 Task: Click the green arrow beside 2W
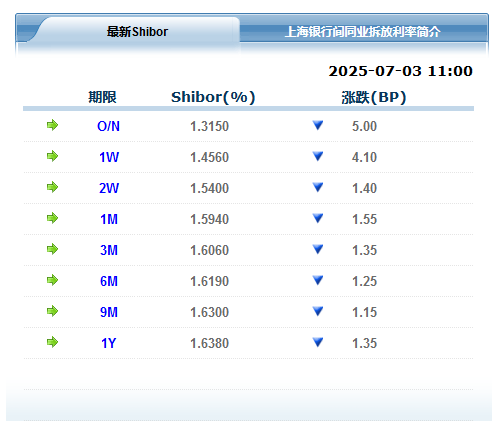pos(52,187)
